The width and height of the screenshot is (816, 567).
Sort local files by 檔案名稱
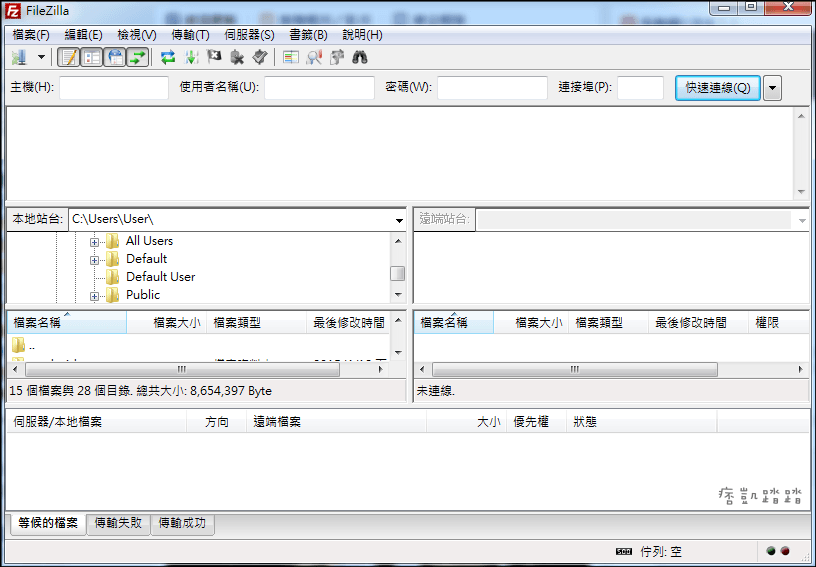point(67,323)
